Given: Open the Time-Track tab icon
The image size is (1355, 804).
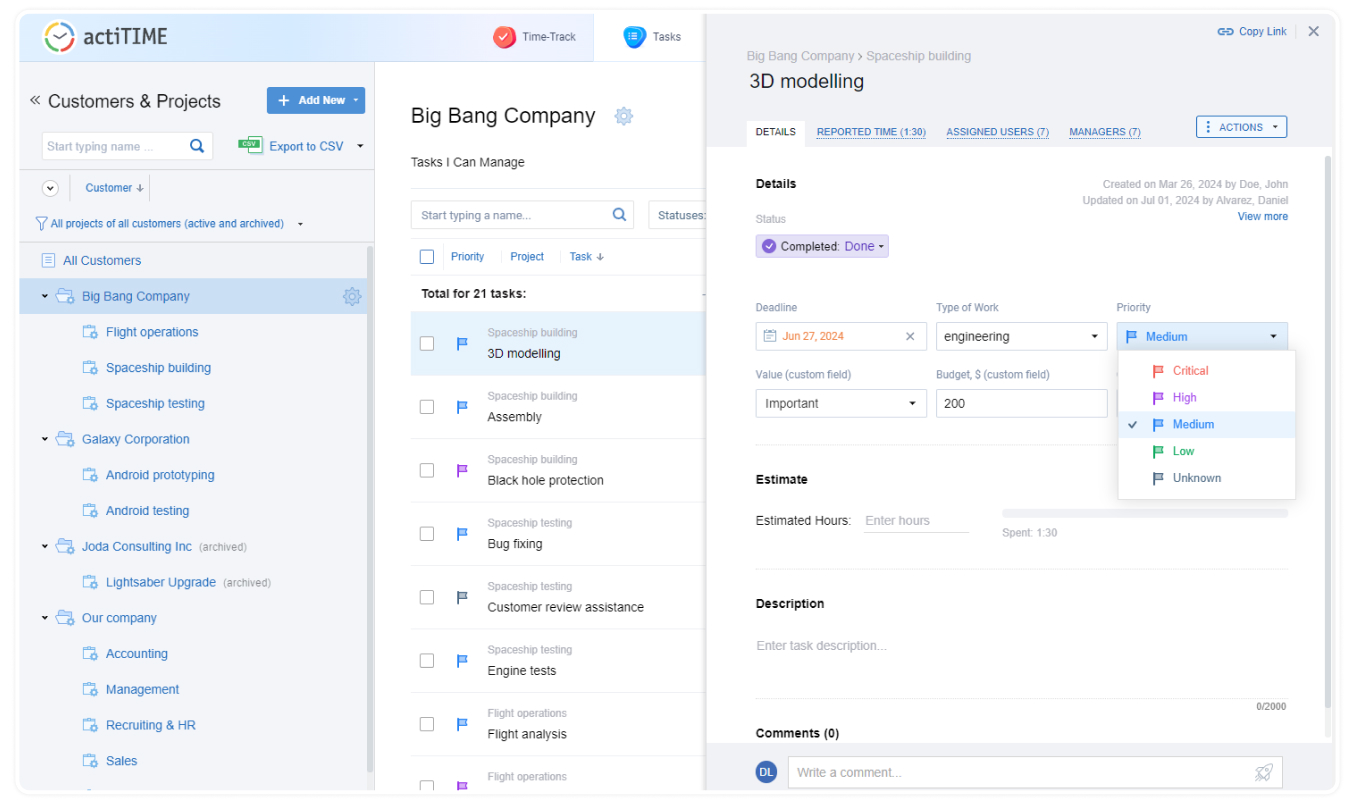Looking at the screenshot, I should pyautogui.click(x=504, y=37).
